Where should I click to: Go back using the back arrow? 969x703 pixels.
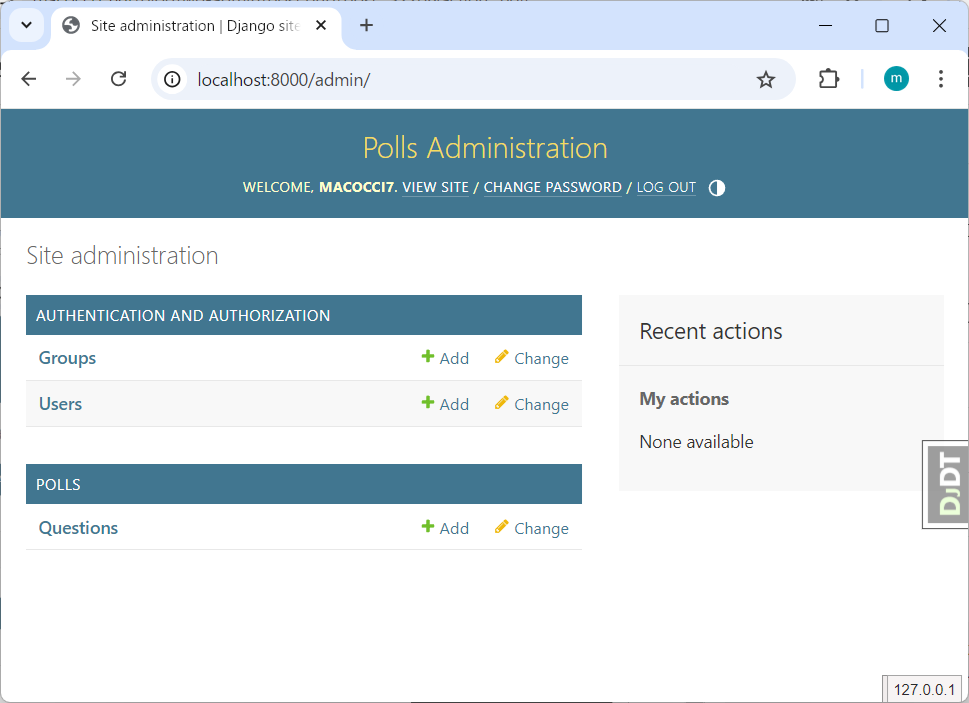coord(29,79)
